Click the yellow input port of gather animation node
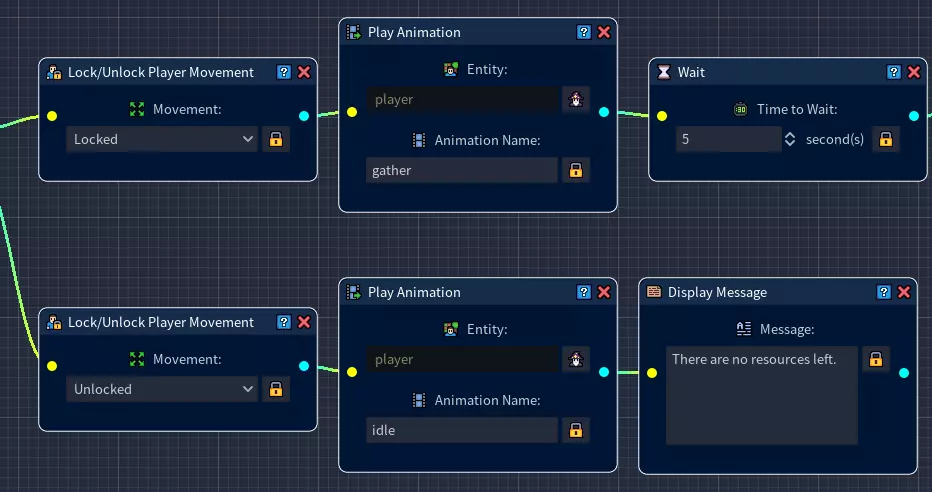The width and height of the screenshot is (932, 492). (352, 112)
